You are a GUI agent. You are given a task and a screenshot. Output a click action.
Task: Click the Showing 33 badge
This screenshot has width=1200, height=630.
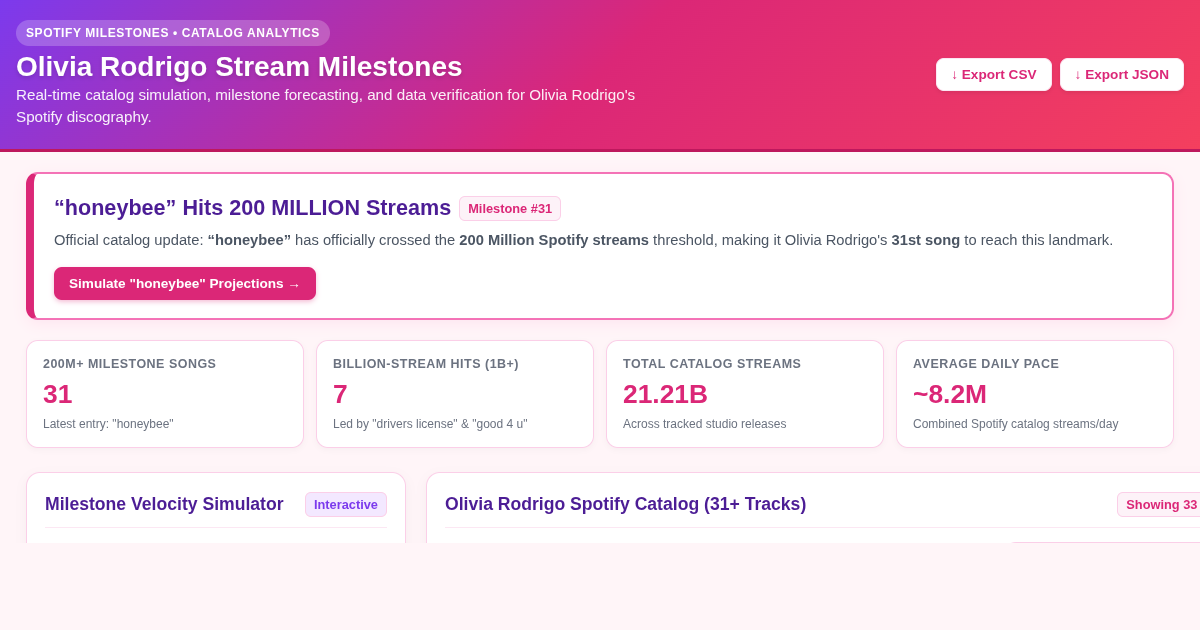pos(1161,504)
